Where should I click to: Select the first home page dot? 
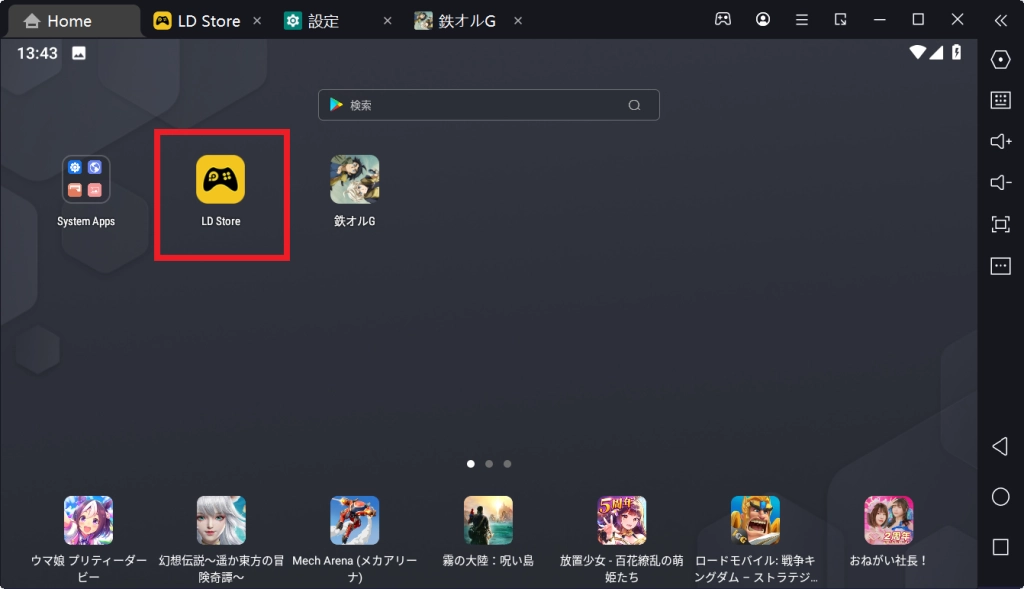471,464
